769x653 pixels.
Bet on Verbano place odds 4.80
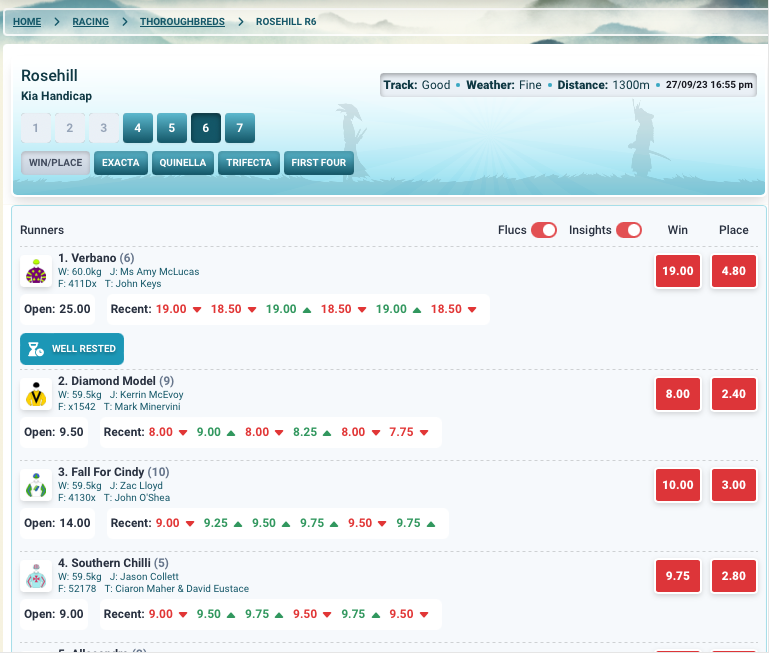(734, 271)
